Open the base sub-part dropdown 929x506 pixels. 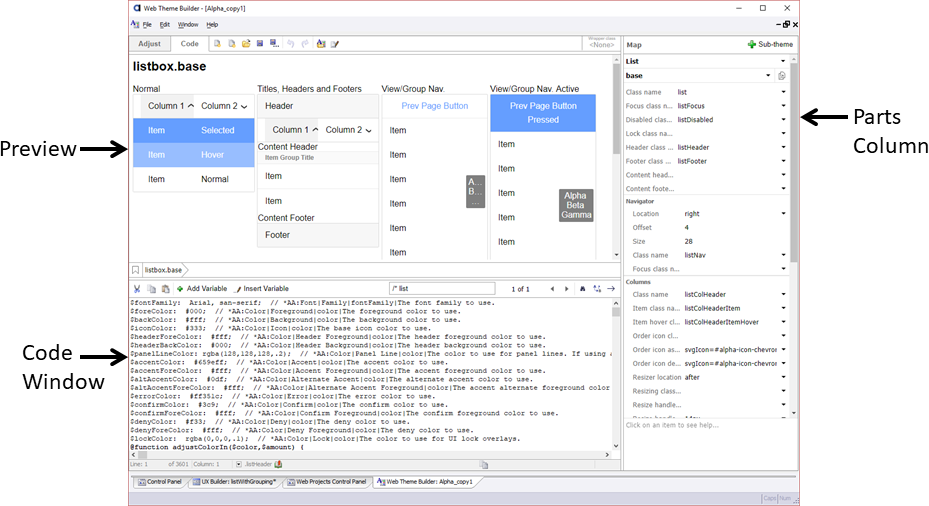768,76
